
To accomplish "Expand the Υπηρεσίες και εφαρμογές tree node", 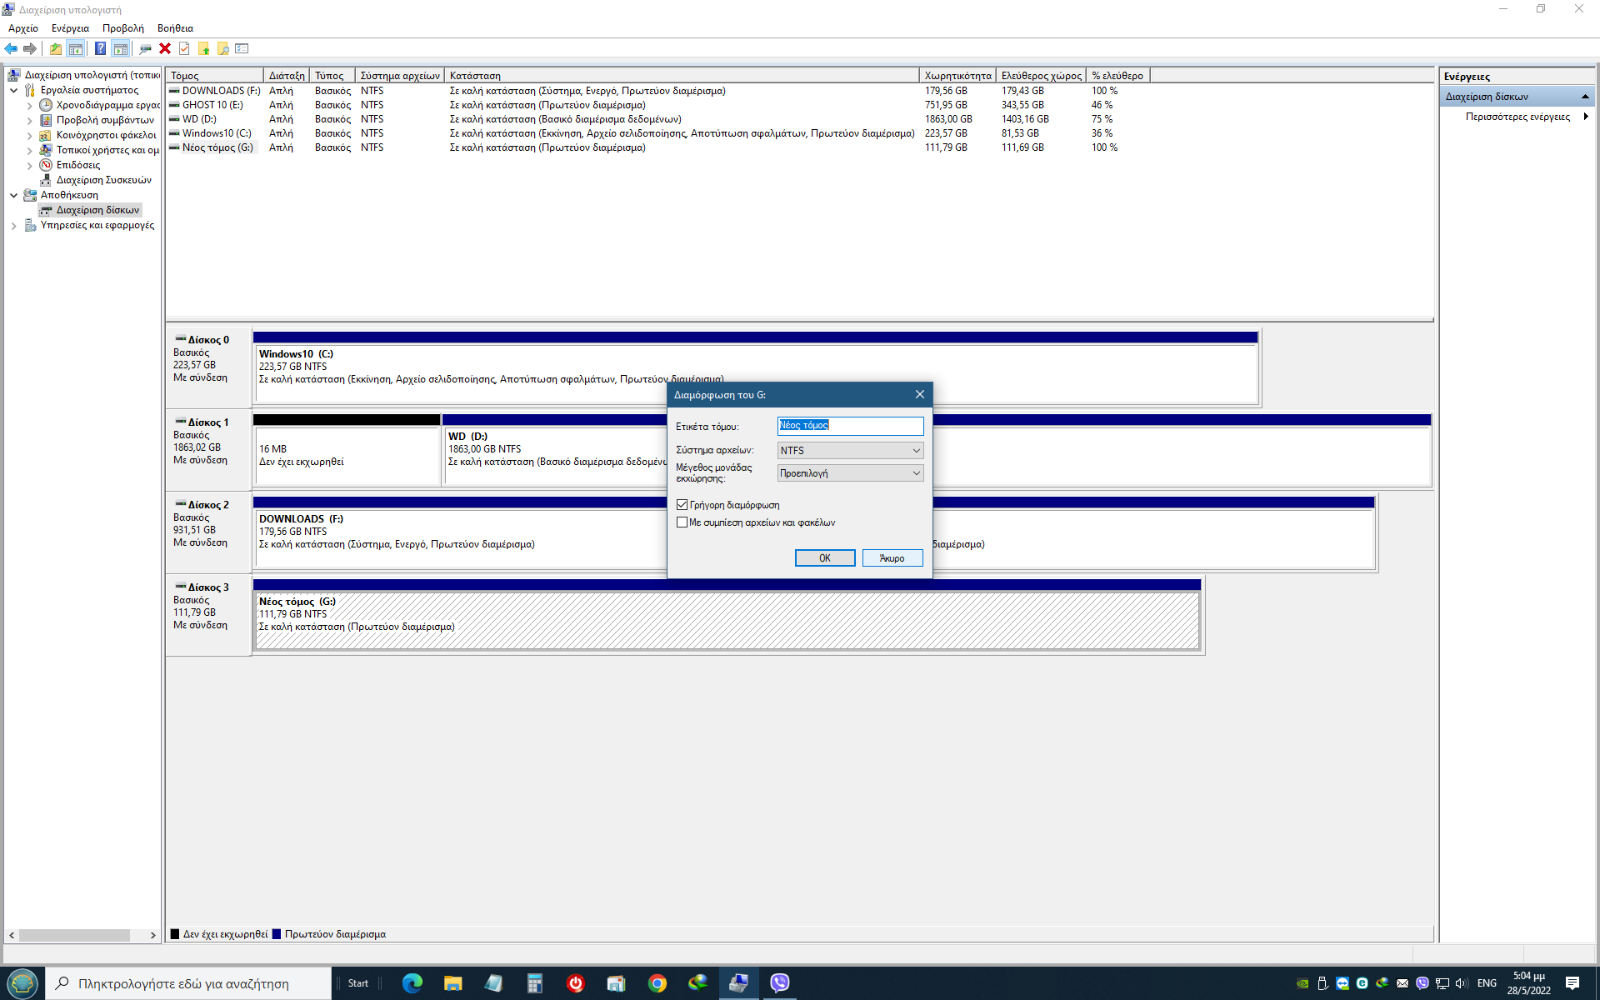I will tap(14, 226).
